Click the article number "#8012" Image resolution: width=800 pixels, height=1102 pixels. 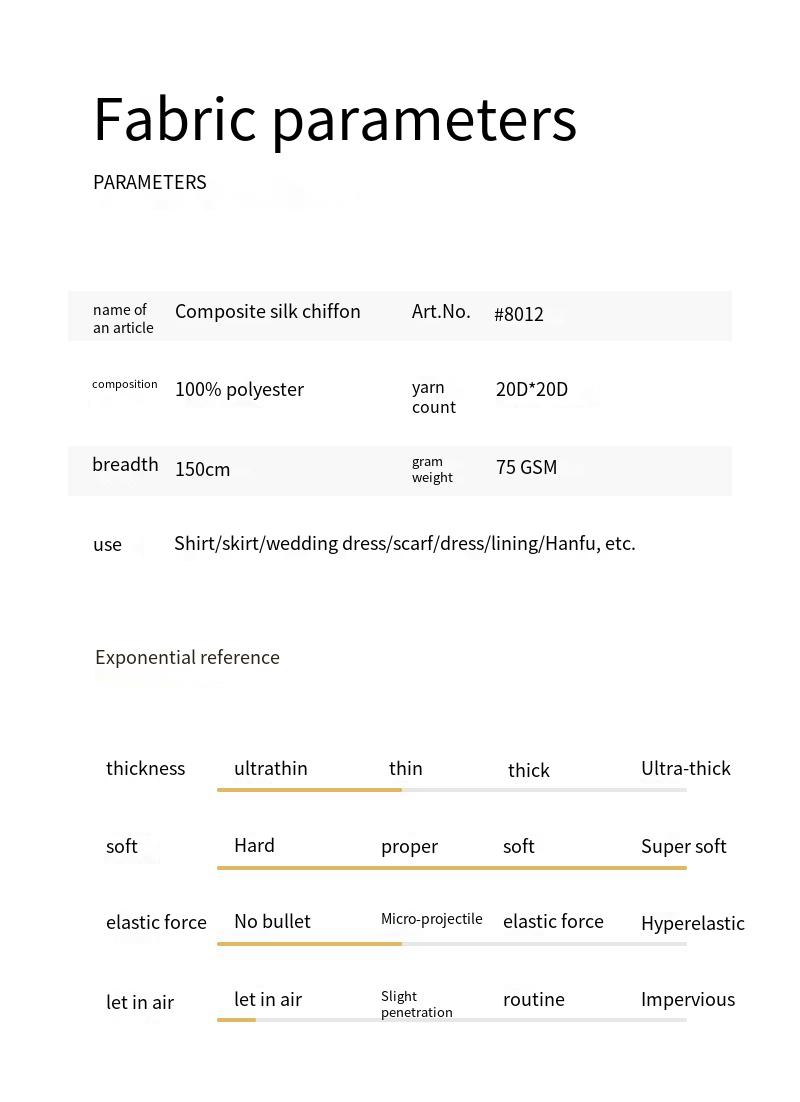[518, 314]
